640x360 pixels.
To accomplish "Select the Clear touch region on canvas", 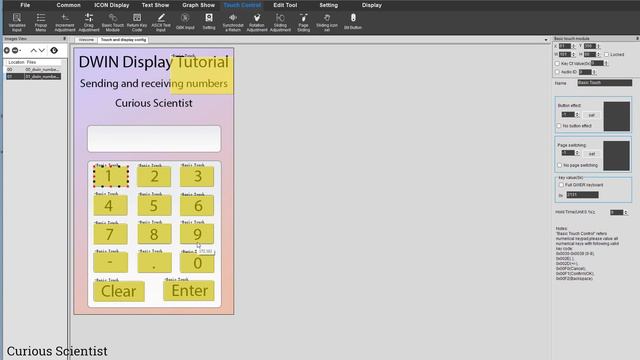I will pyautogui.click(x=119, y=291).
